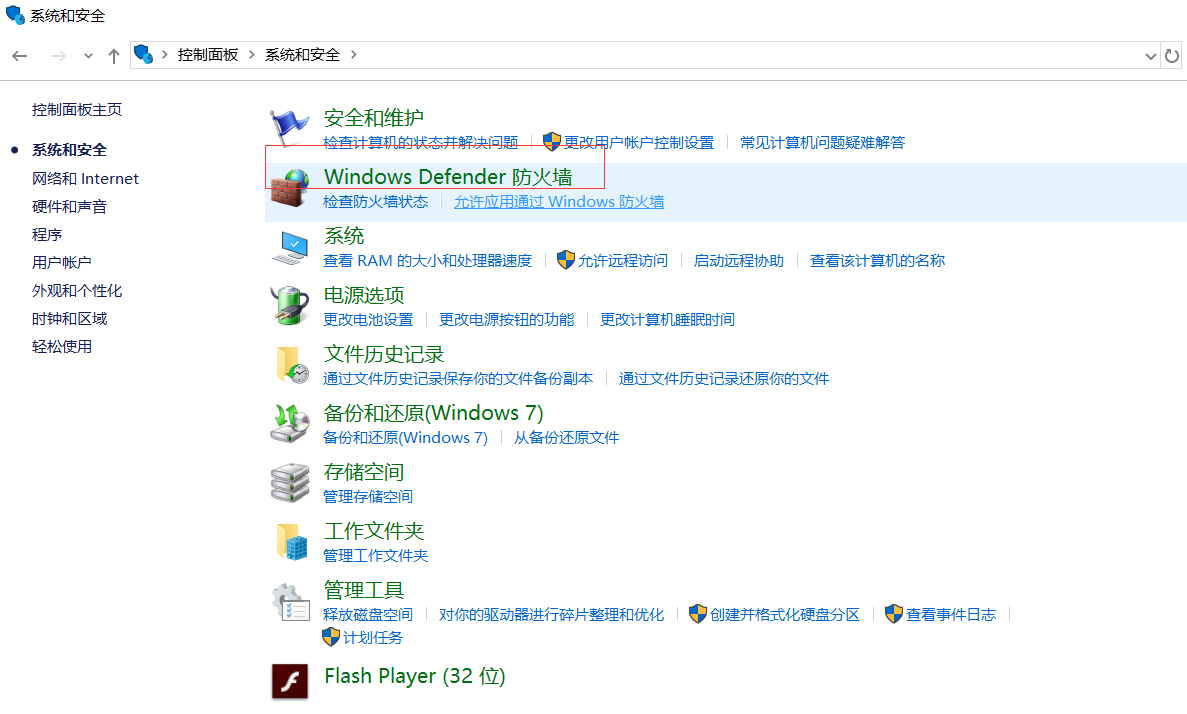Open 系统 heading link
The height and width of the screenshot is (714, 1187).
pyautogui.click(x=344, y=235)
